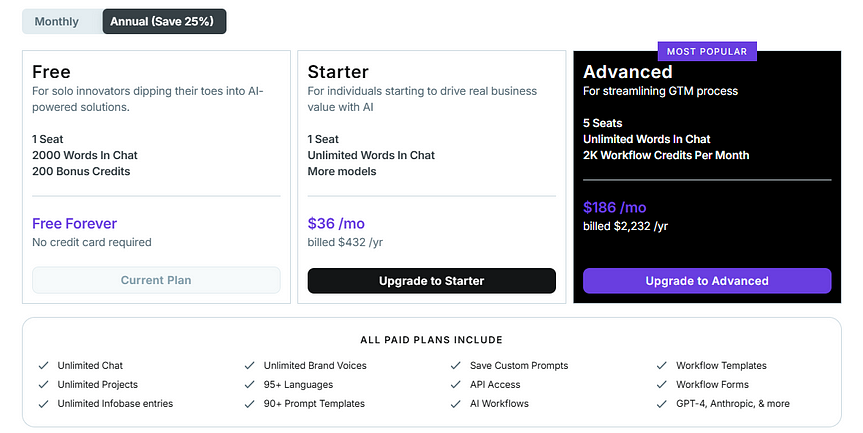The image size is (863, 433).
Task: Click checkmark beside Unlimited Chat
Action: point(43,366)
